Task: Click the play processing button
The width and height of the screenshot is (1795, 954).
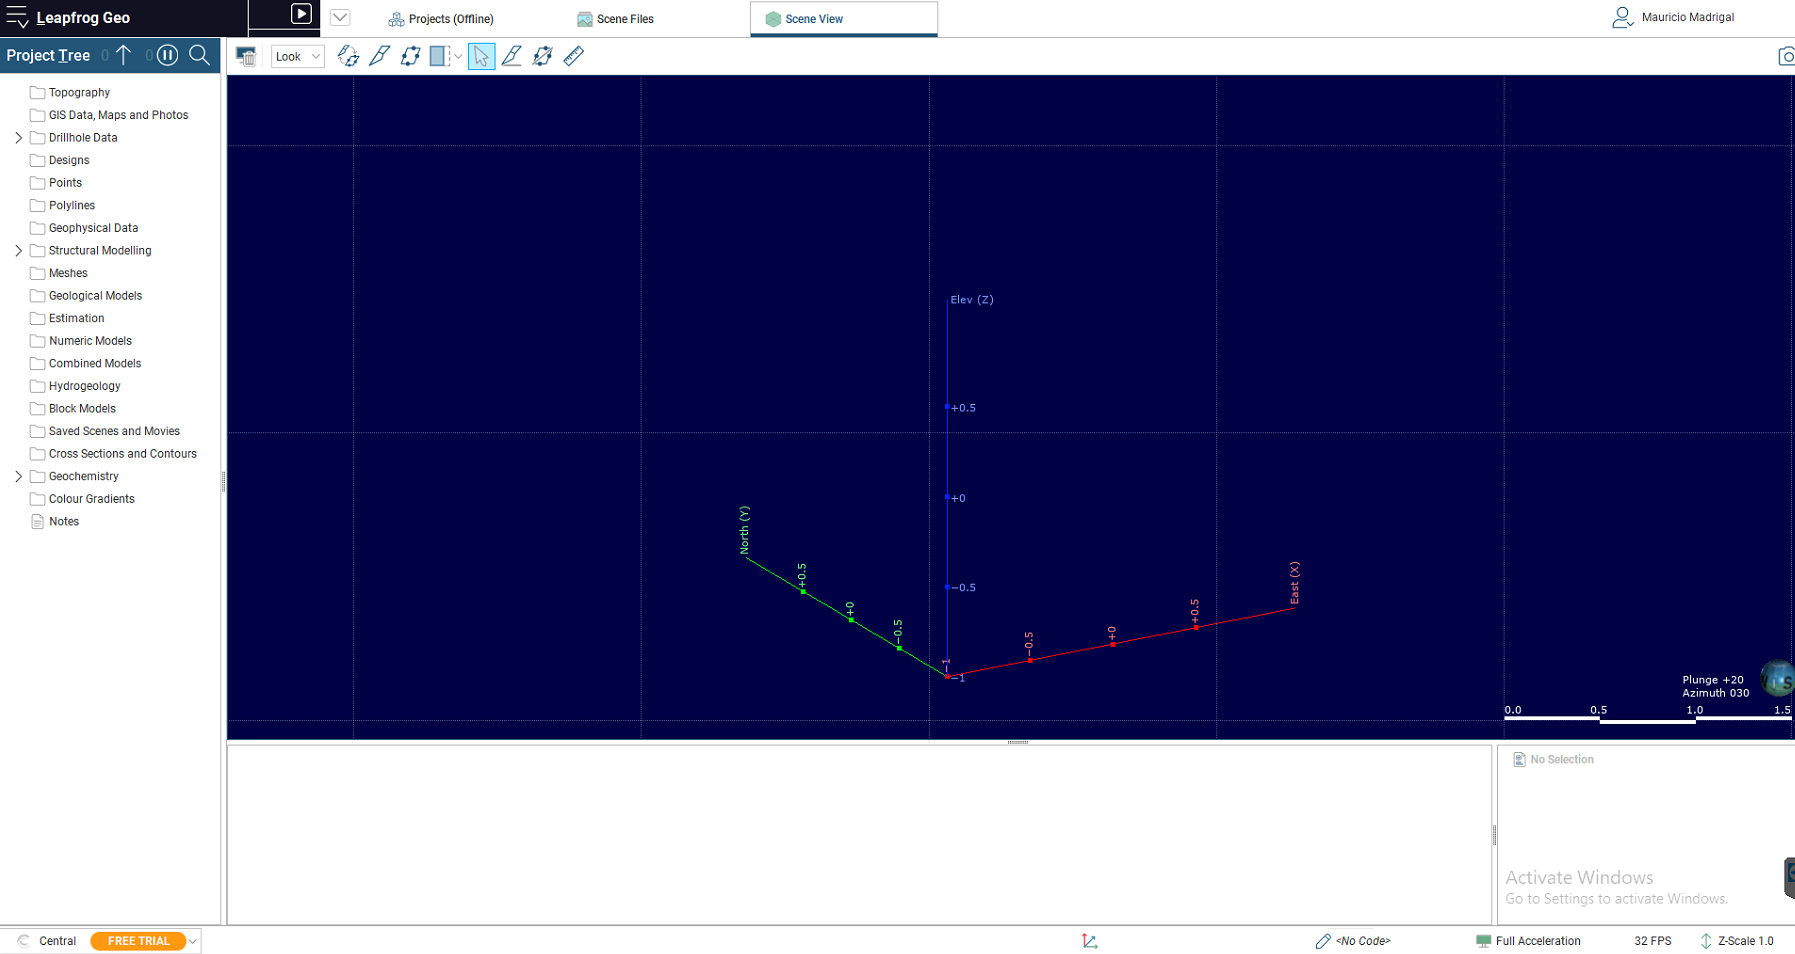Action: coord(301,14)
